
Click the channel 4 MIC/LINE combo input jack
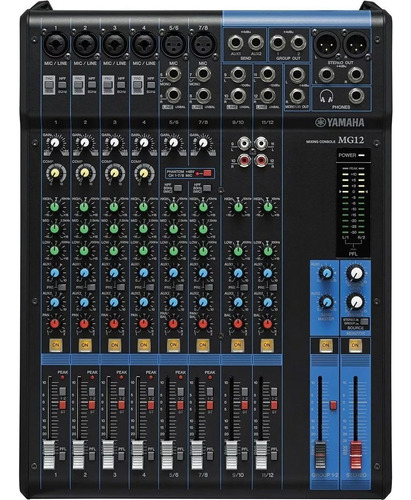point(144,45)
